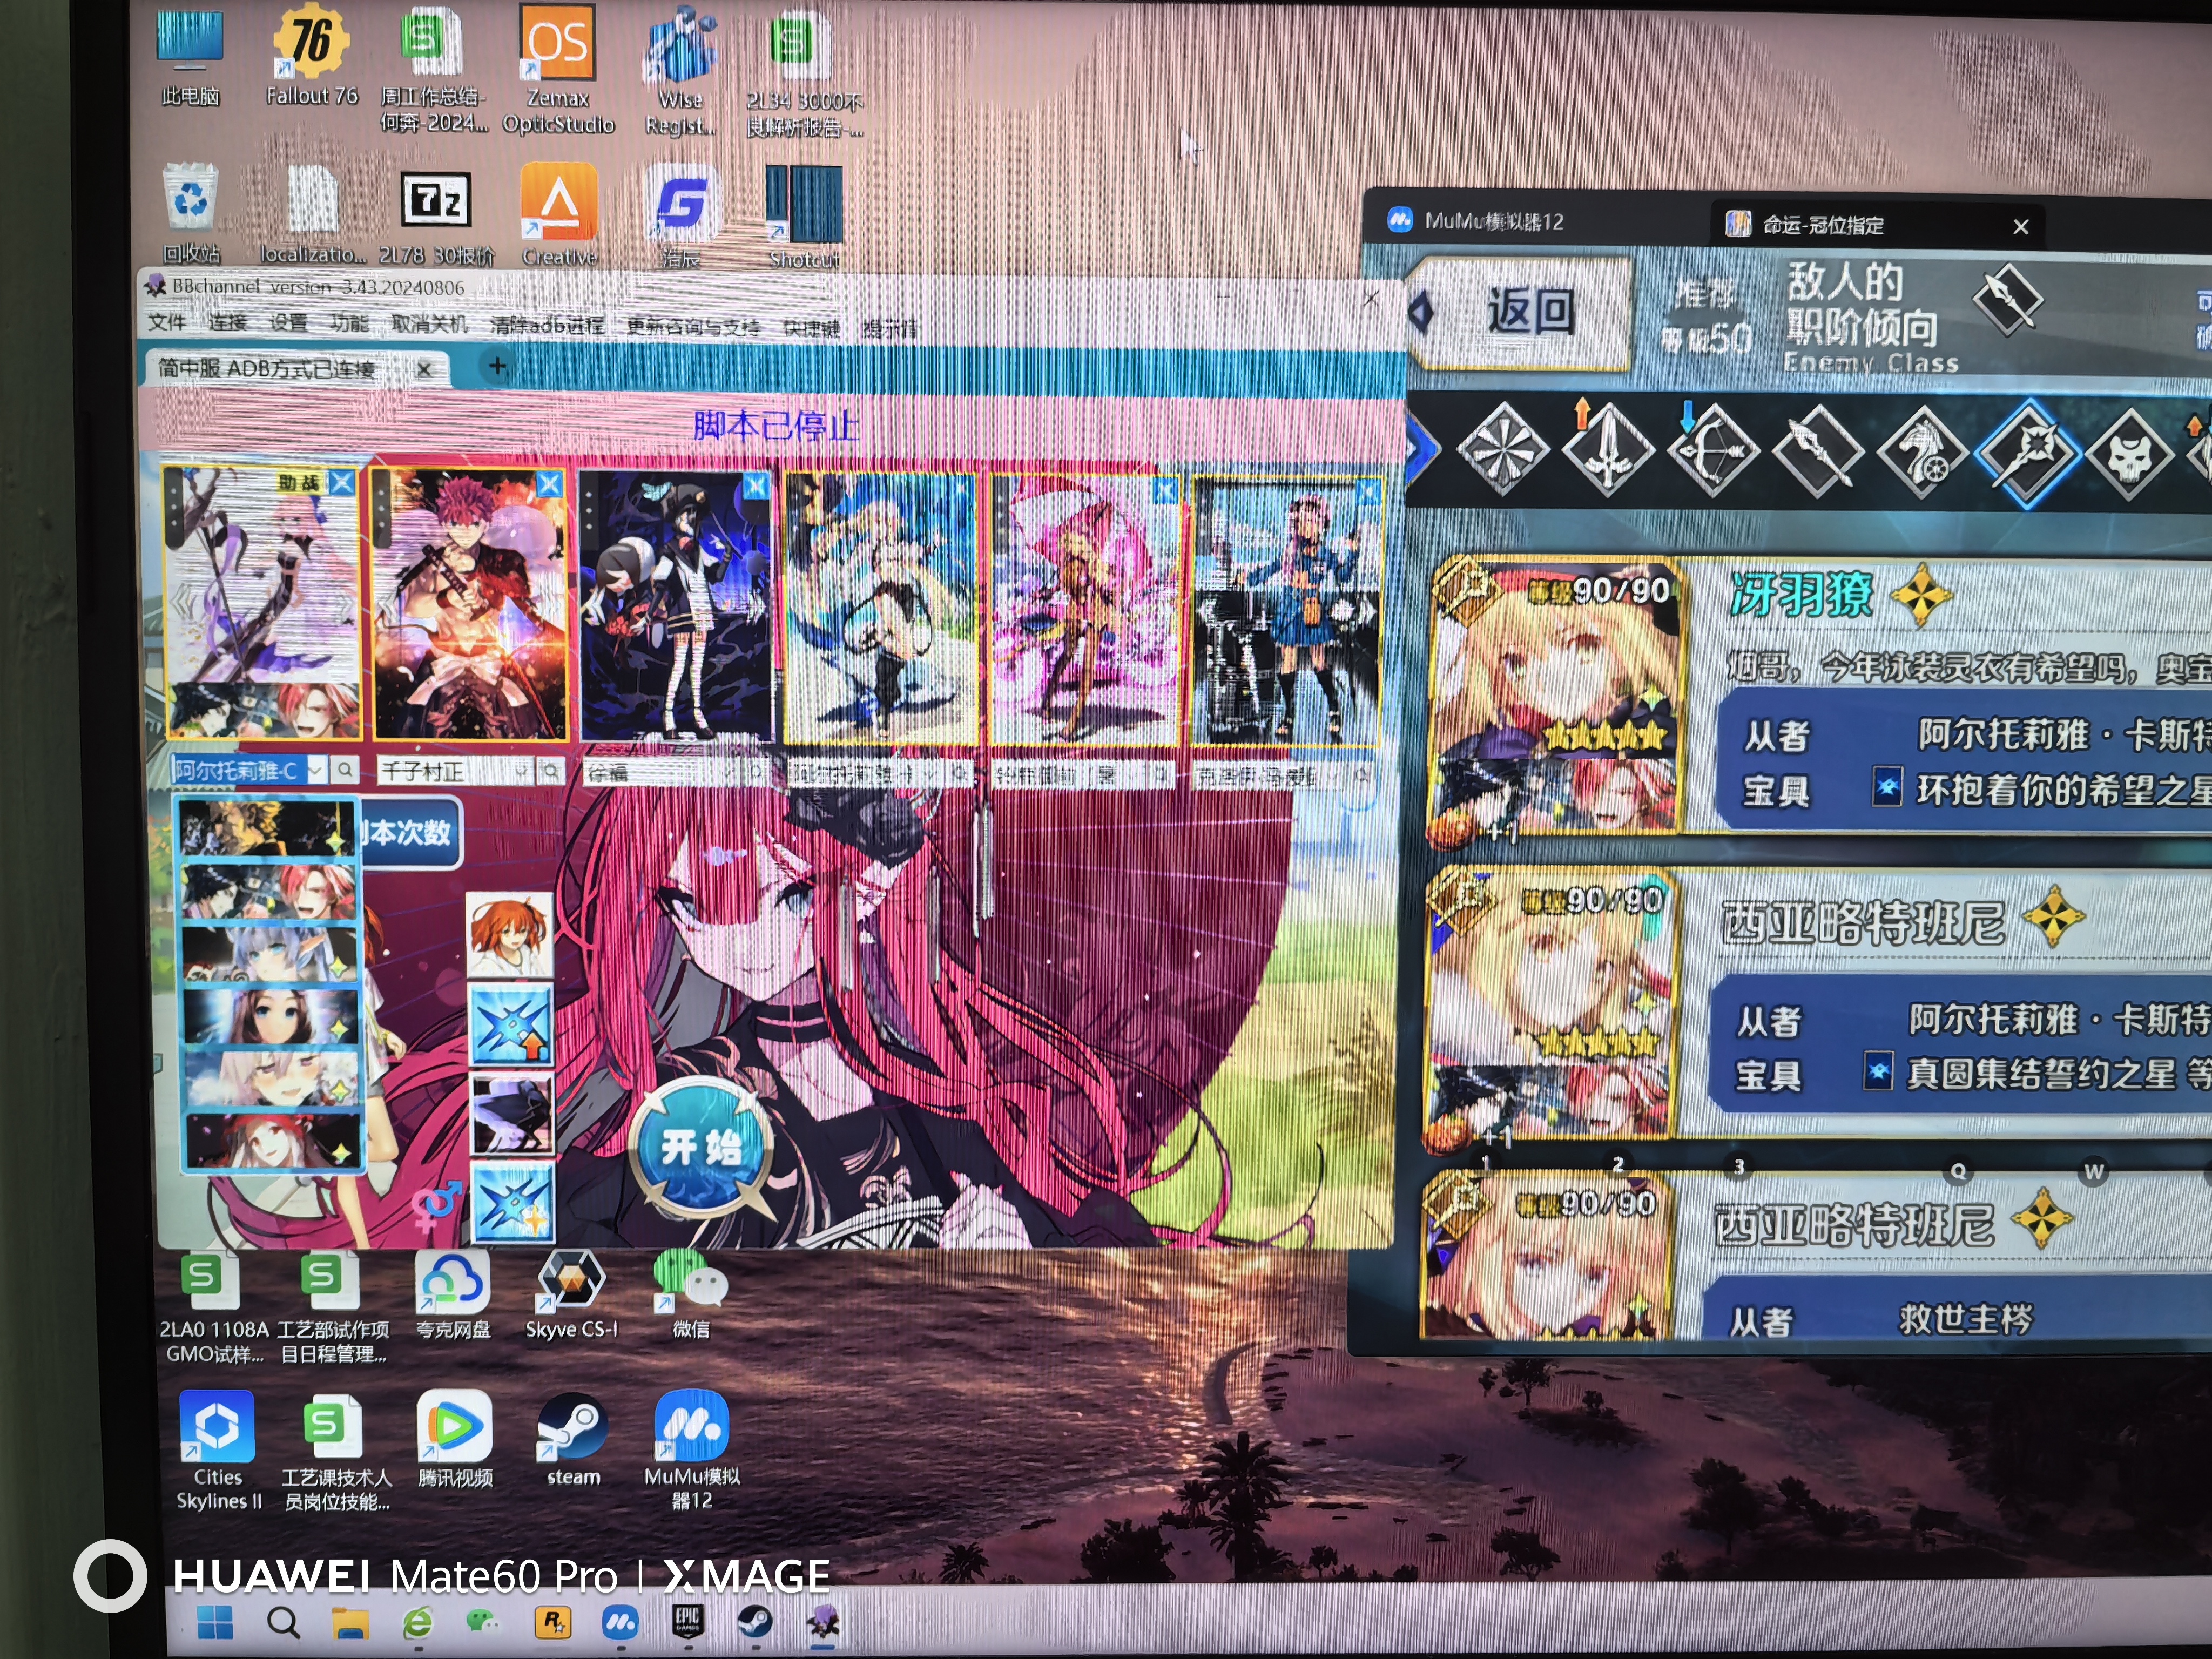Screen dimensions: 2212x1659
Task: Open the 设置 menu
Action: 288,323
